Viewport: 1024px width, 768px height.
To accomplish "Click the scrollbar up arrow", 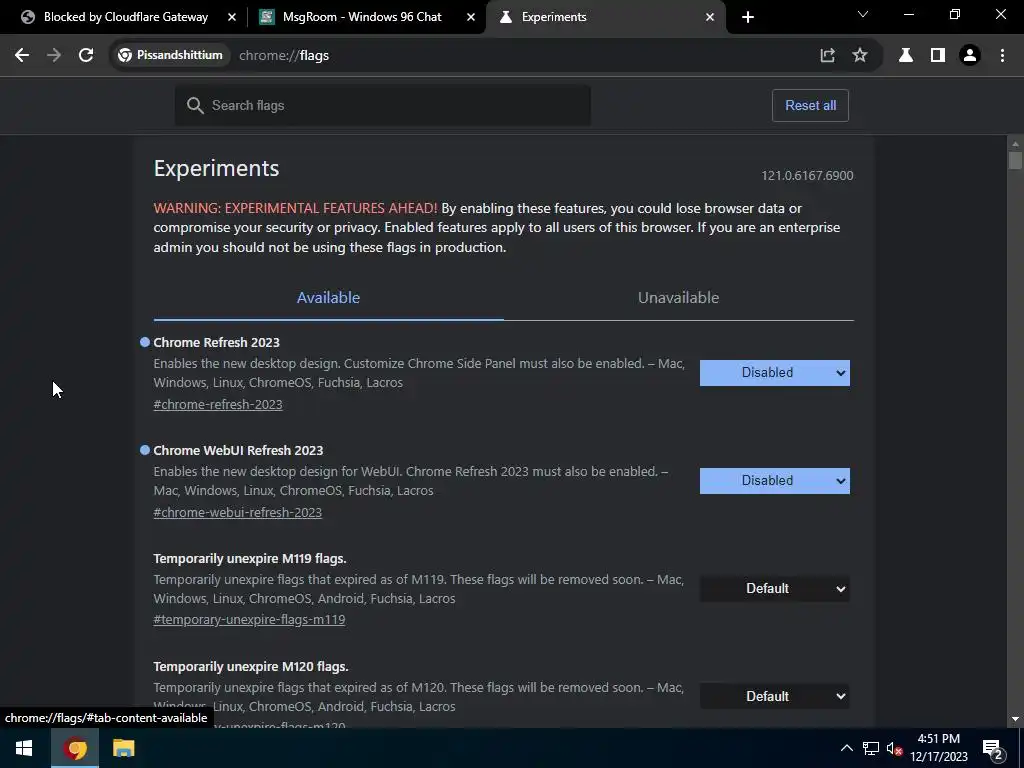I will point(1015,143).
